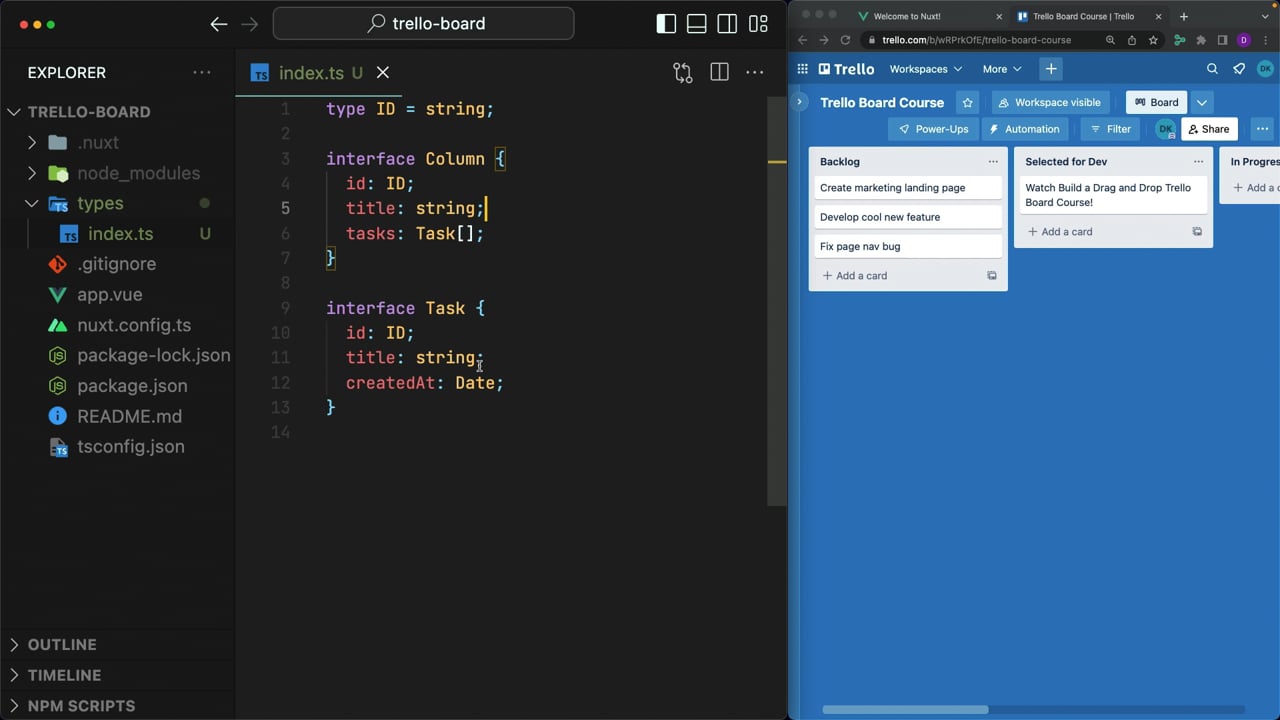The width and height of the screenshot is (1280, 720).
Task: Click the Share board button
Action: point(1209,129)
